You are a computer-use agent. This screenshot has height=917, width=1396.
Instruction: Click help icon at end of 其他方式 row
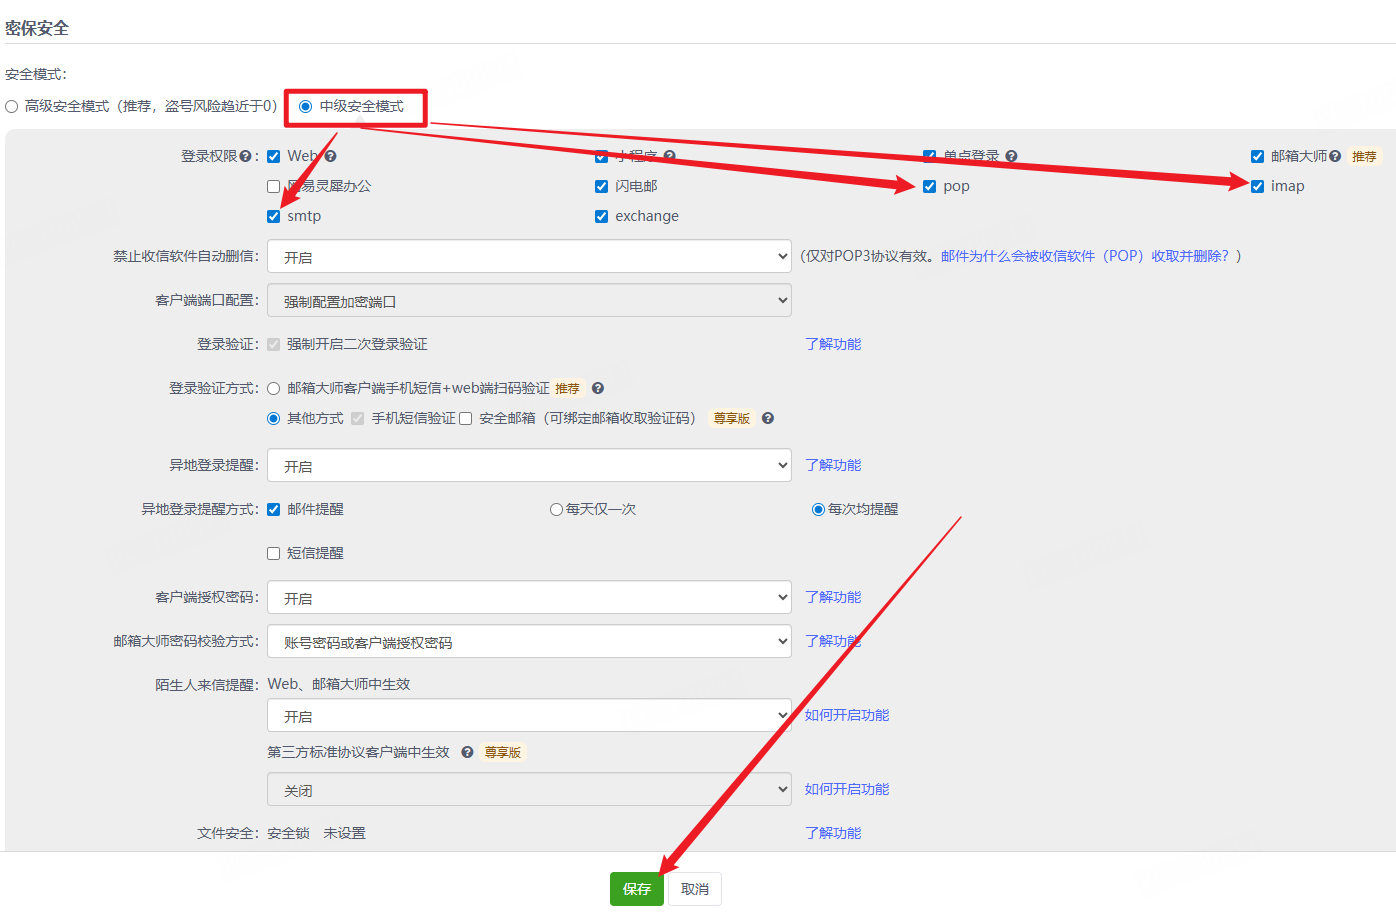[x=768, y=418]
